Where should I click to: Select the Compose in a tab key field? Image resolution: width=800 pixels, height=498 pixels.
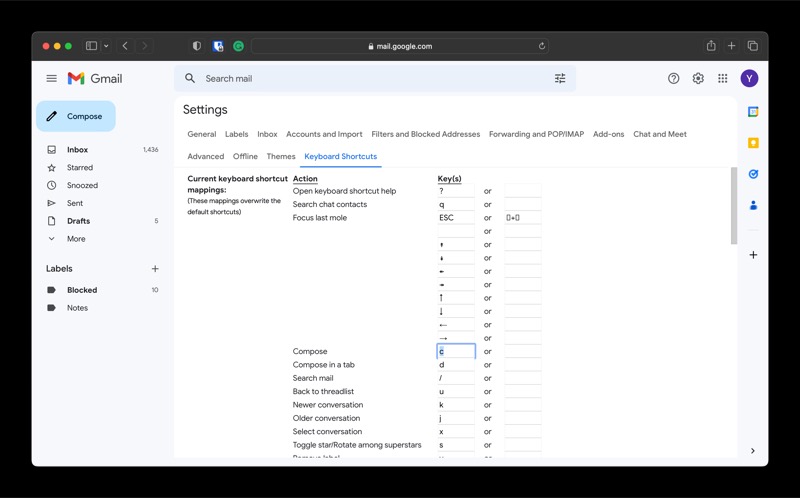456,365
